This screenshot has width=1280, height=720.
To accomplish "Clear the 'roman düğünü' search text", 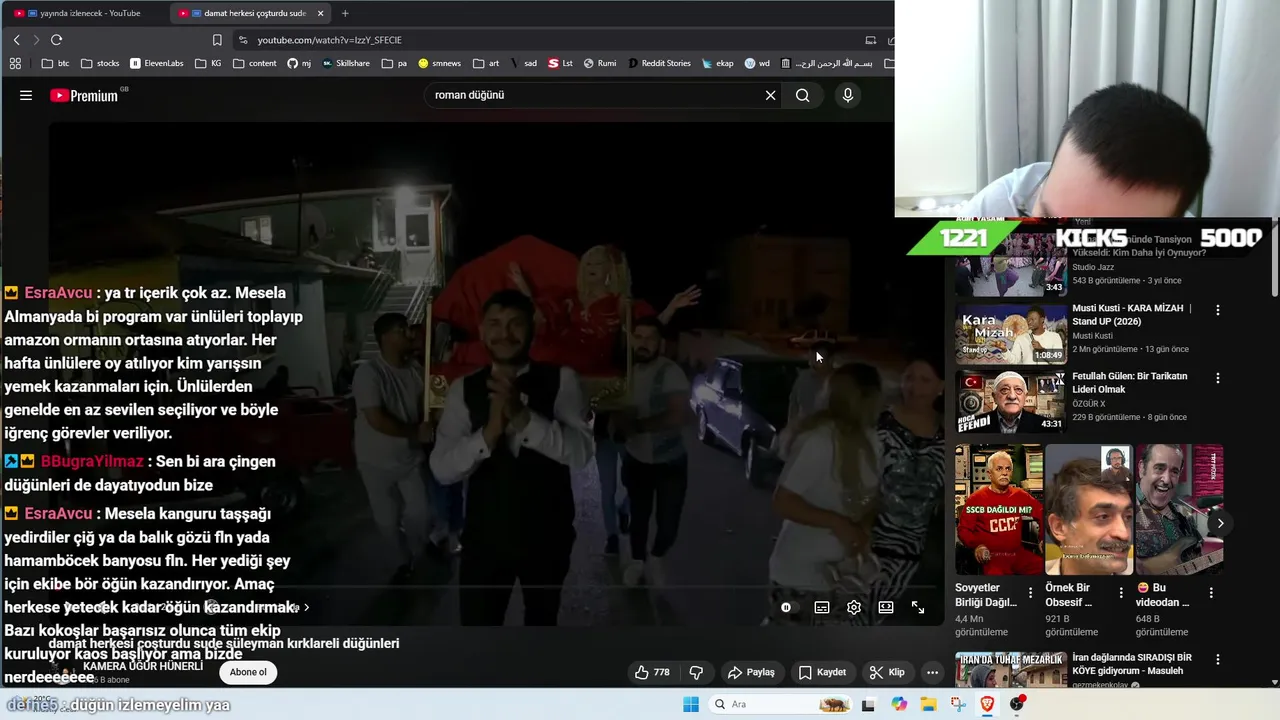I will click(770, 95).
